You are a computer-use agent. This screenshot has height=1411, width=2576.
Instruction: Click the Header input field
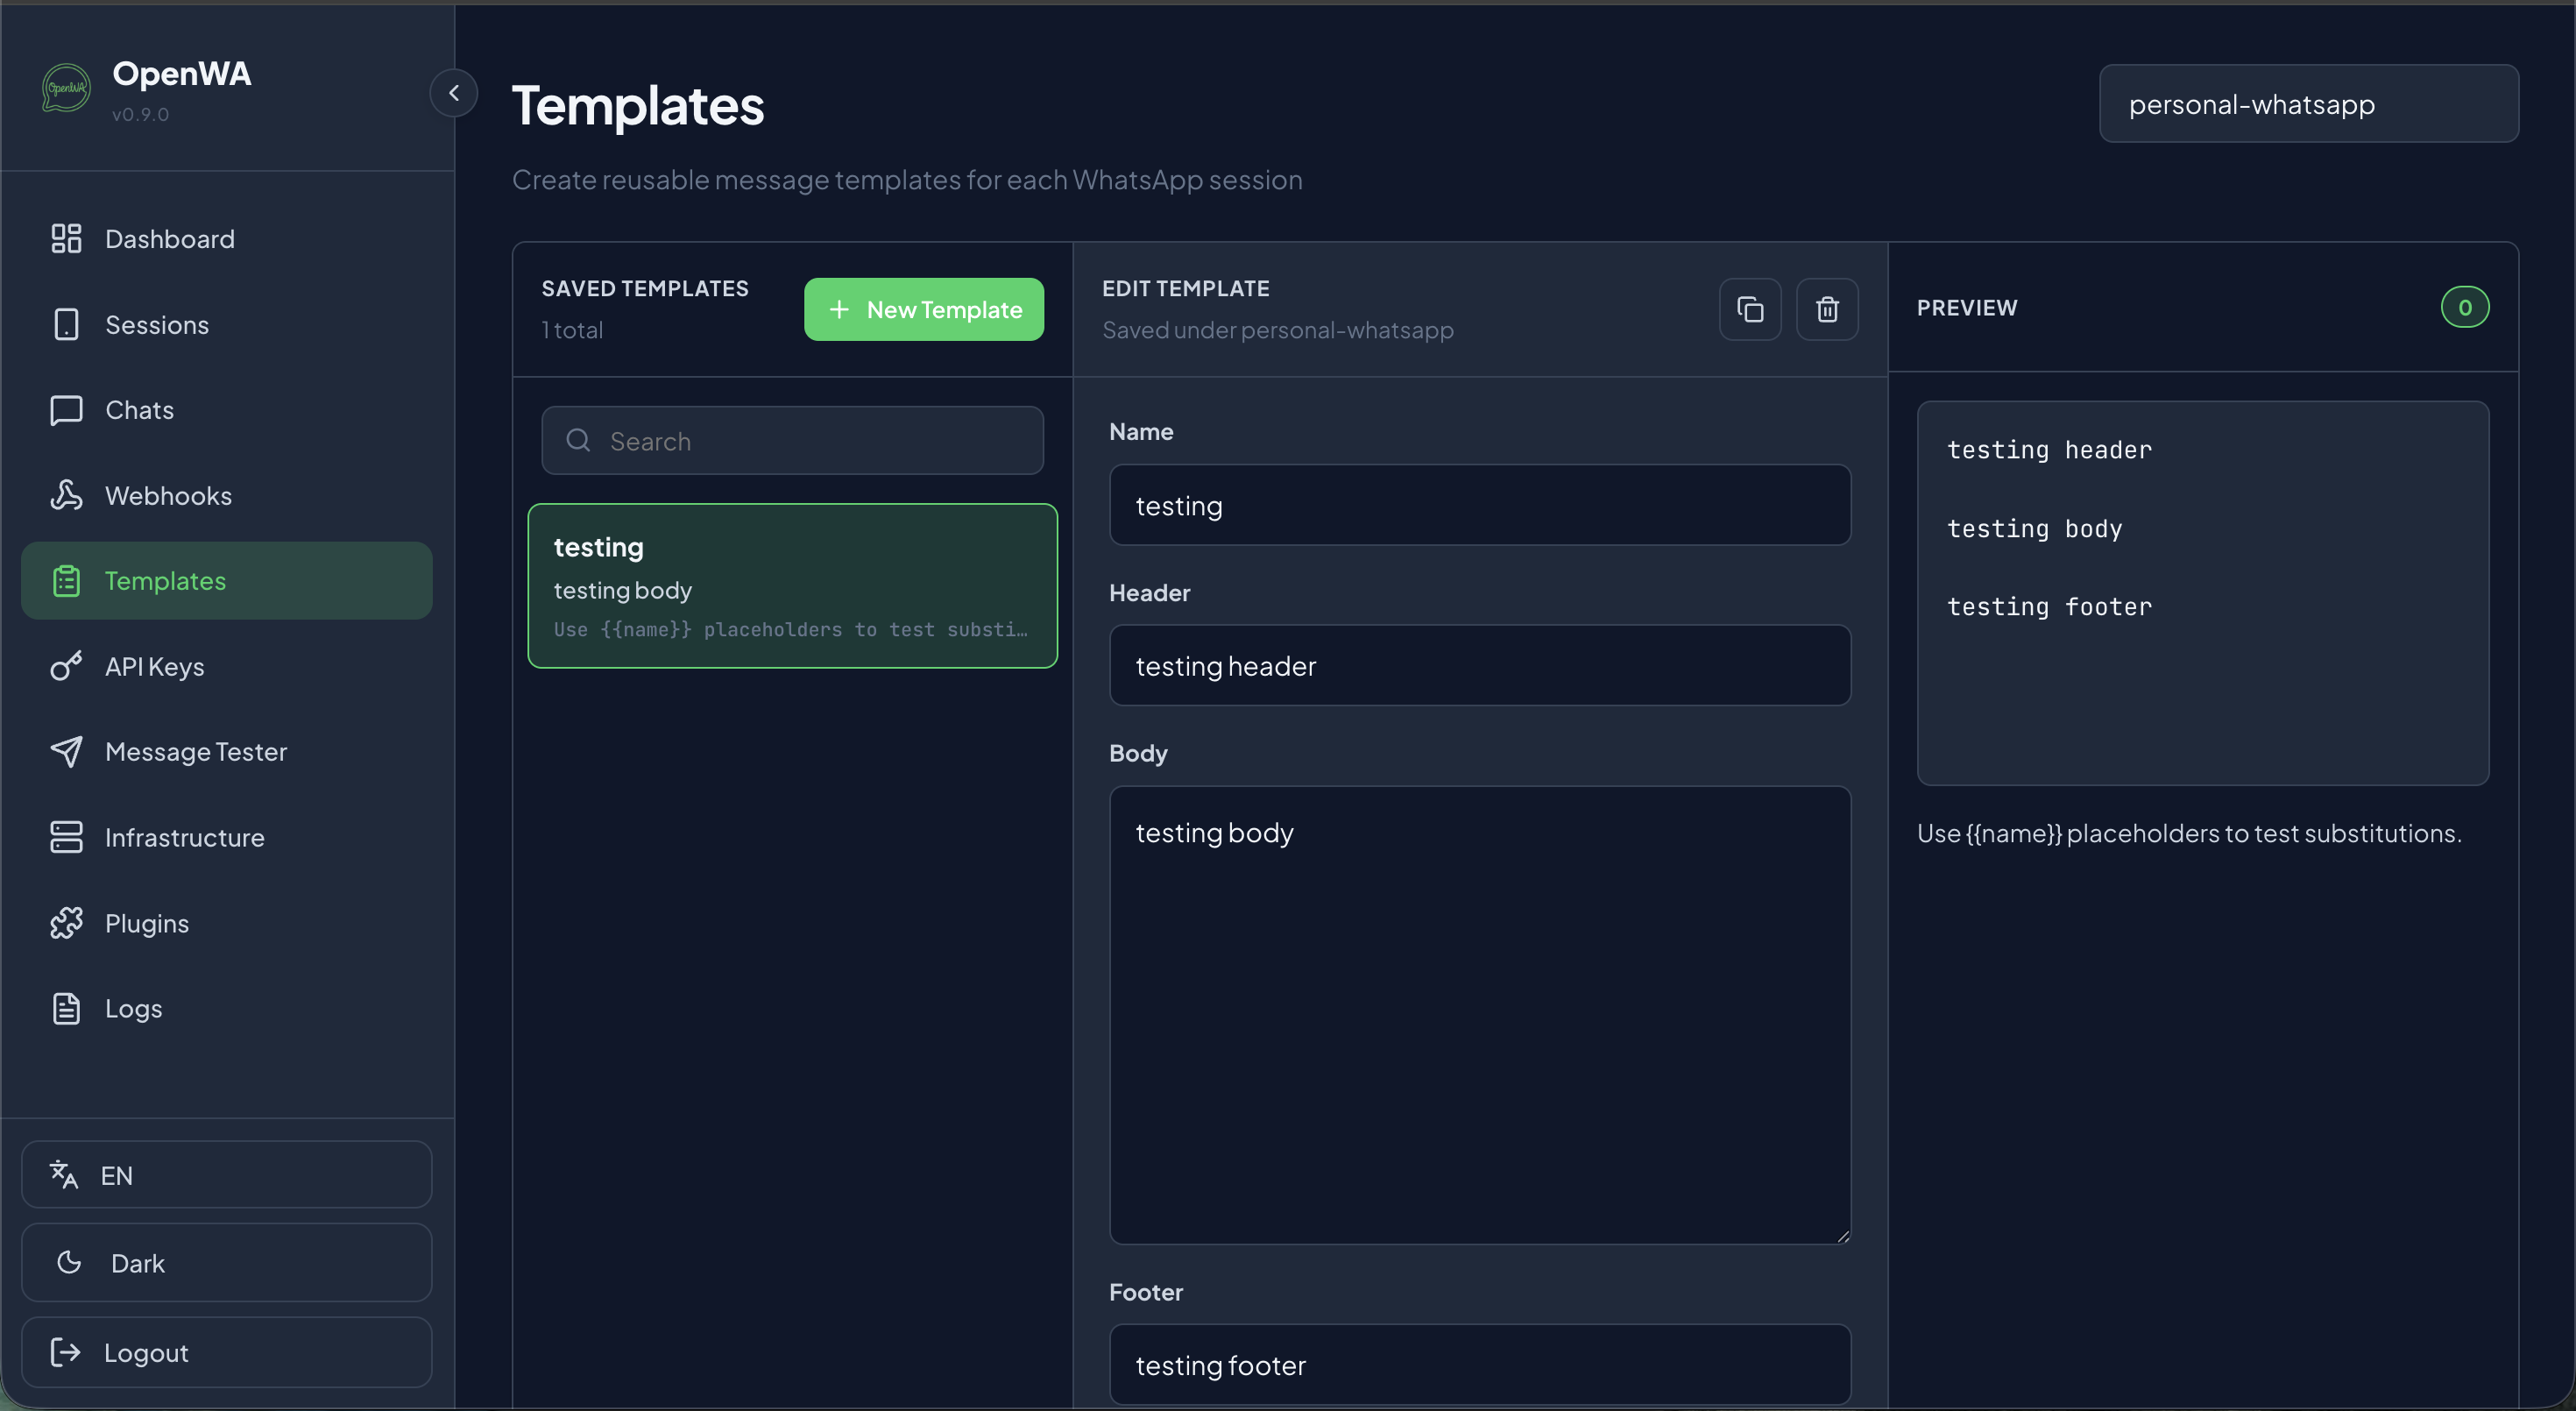1479,665
